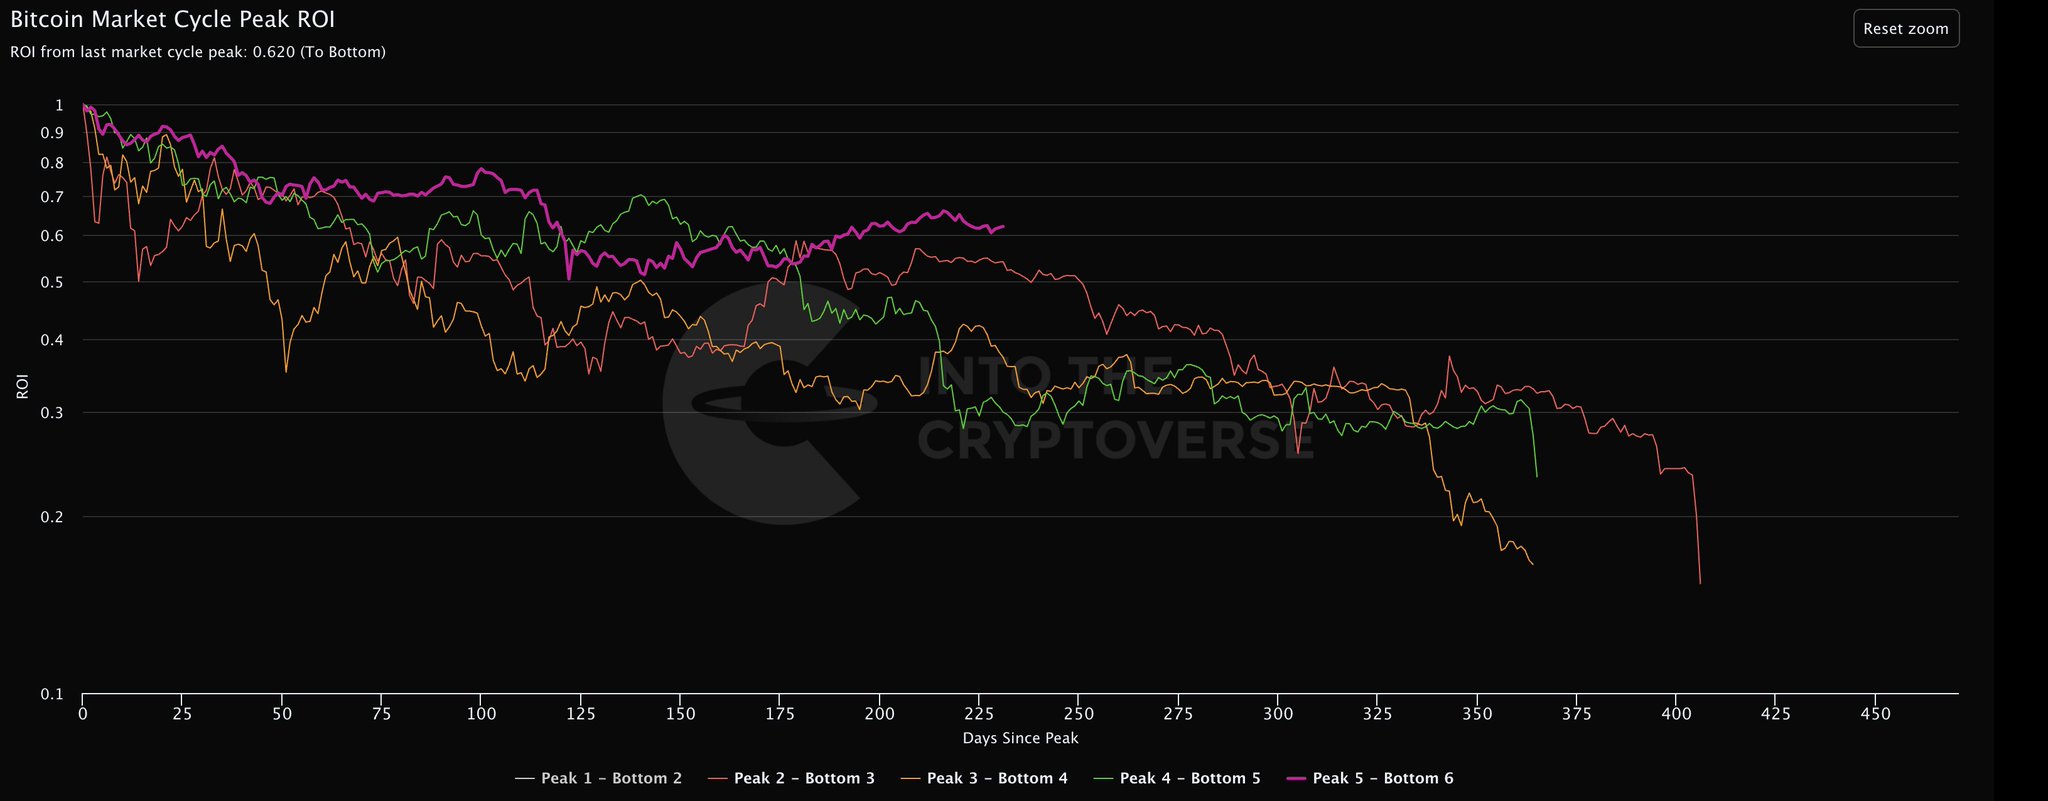Click the subtitle showing ROI 0.620 (To Bottom)
Image resolution: width=2048 pixels, height=801 pixels.
coord(198,52)
